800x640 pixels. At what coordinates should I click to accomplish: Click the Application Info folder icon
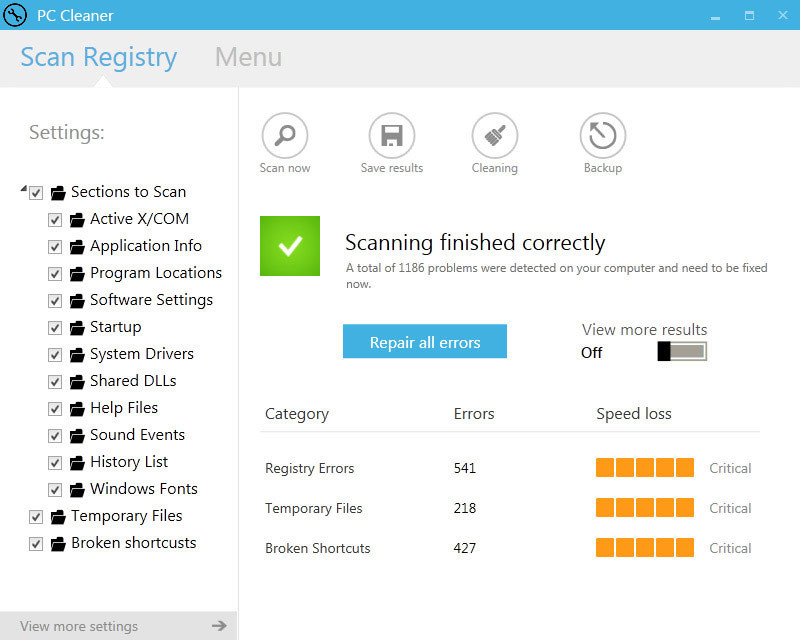(x=77, y=247)
